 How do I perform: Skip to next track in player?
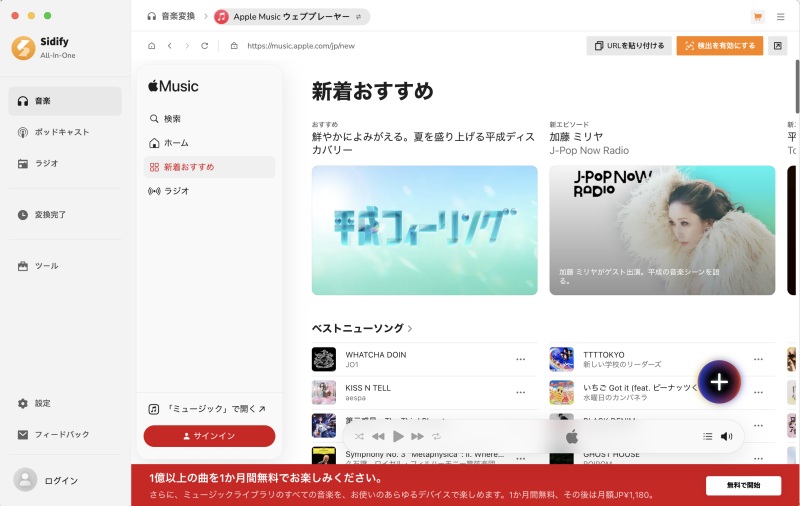pos(417,436)
